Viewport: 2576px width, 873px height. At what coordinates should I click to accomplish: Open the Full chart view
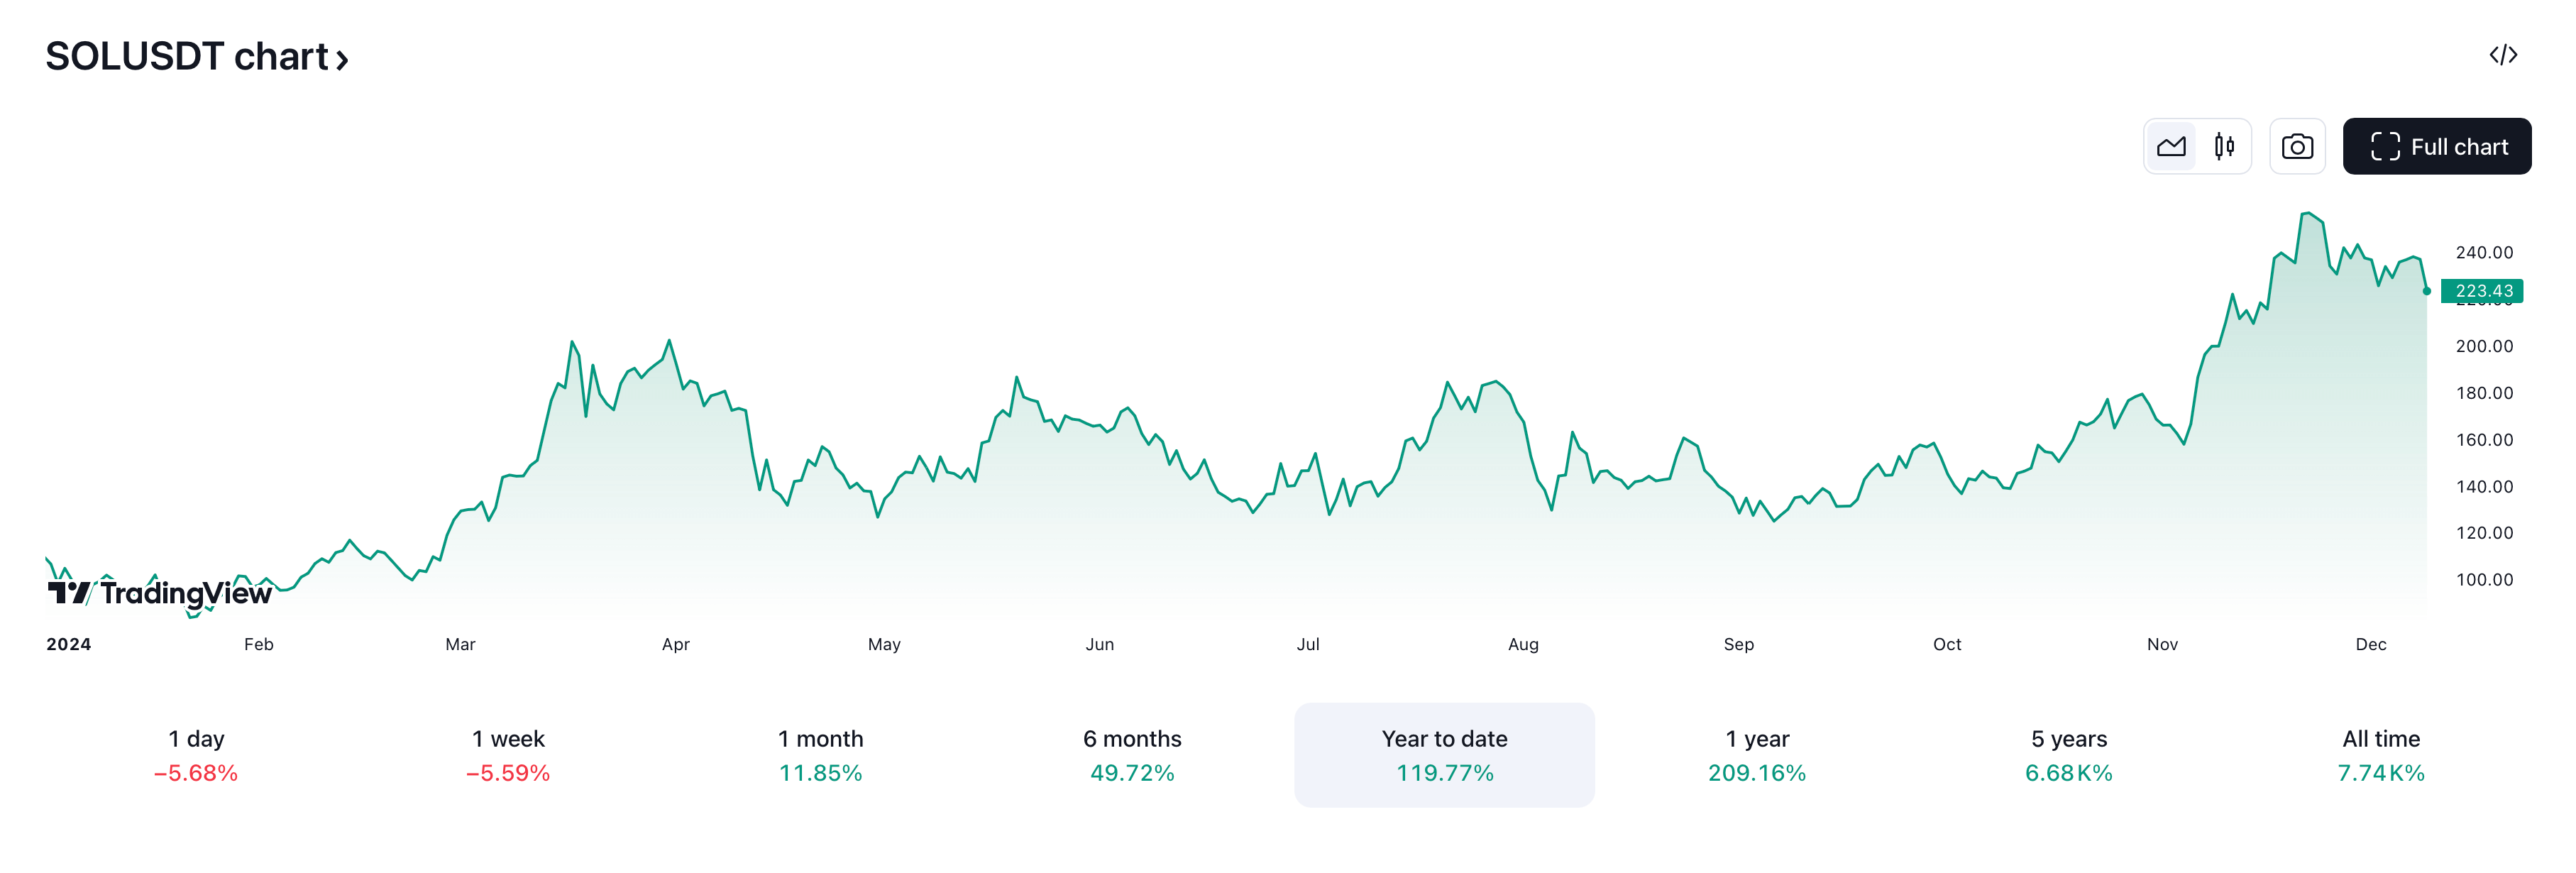pos(2437,147)
